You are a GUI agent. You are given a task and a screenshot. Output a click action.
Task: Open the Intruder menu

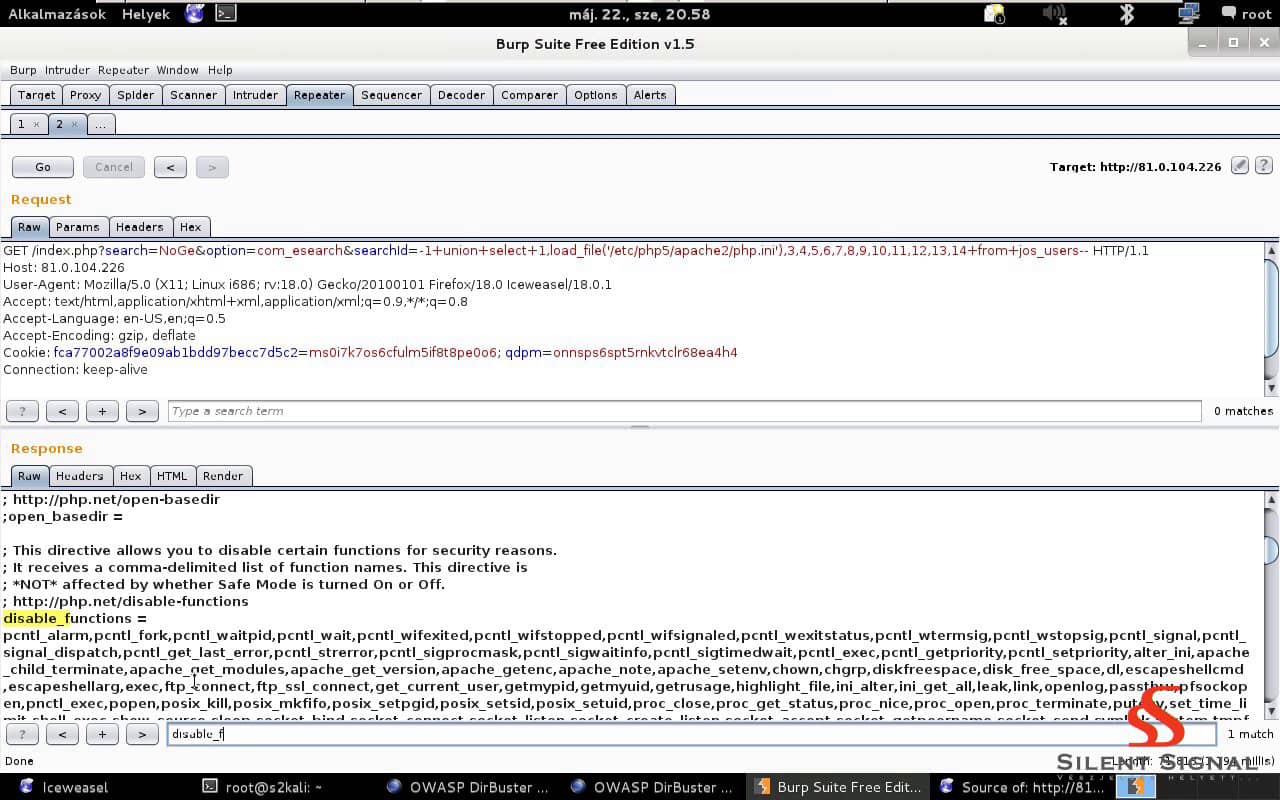pos(67,70)
